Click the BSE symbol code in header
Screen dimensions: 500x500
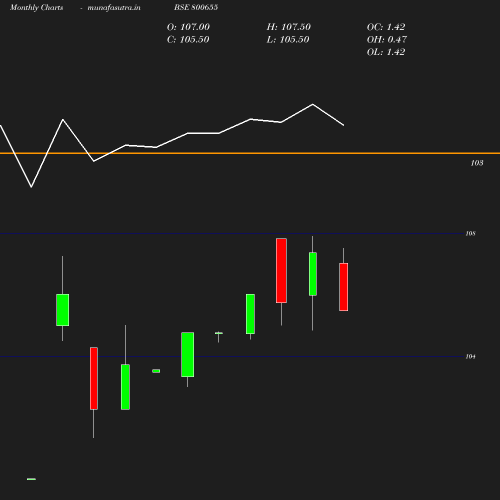(x=196, y=7)
